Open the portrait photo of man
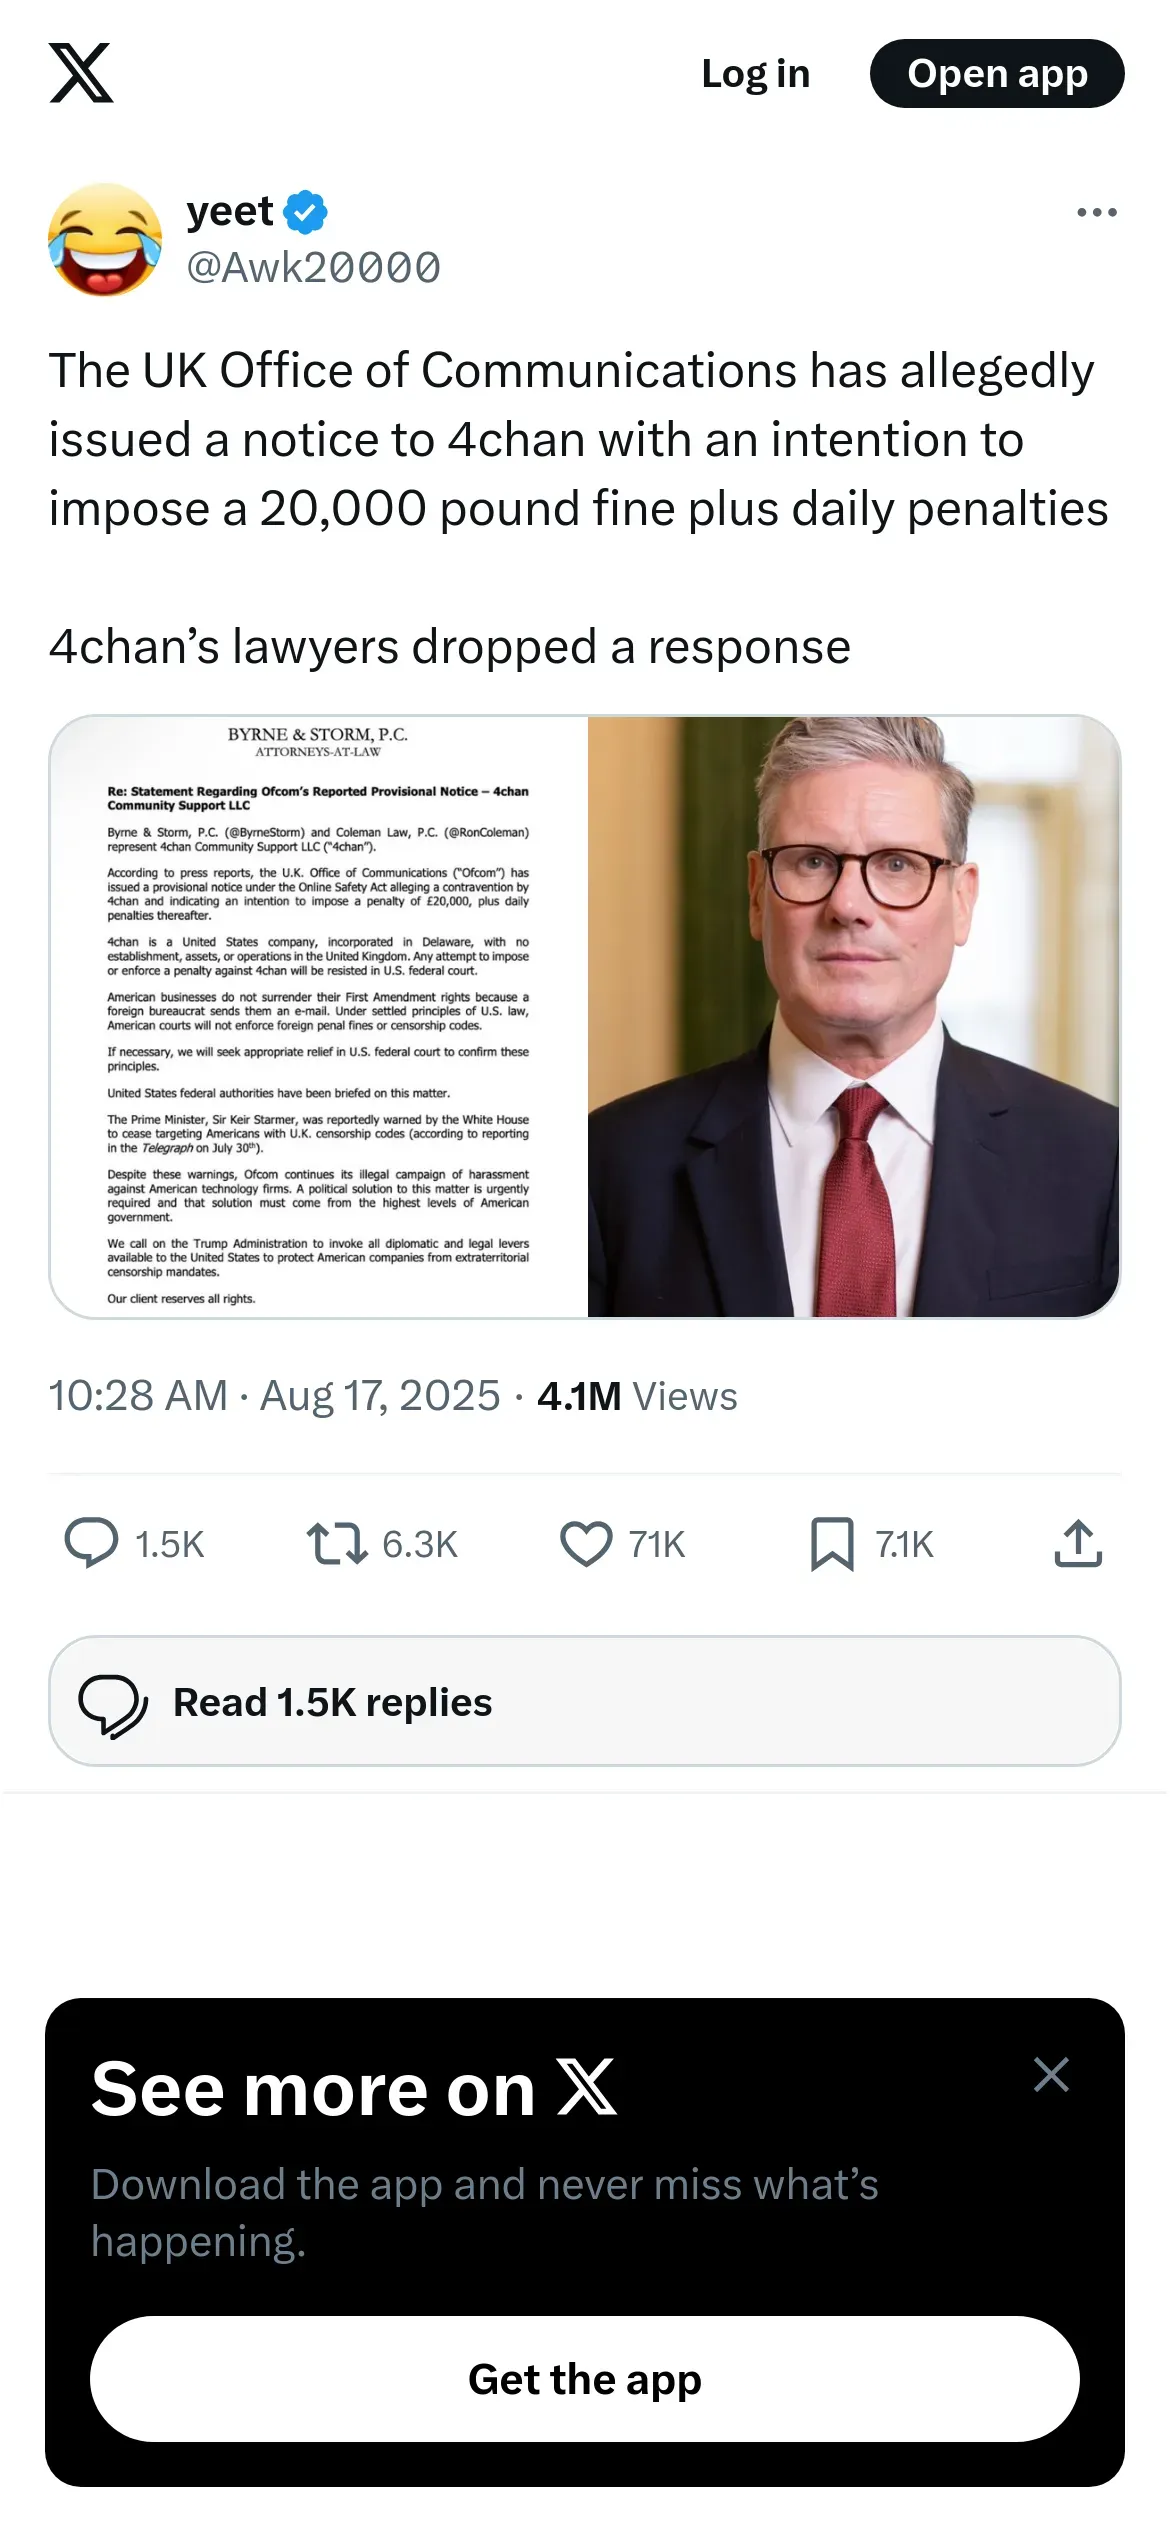The height and width of the screenshot is (2532, 1170). (x=854, y=1016)
